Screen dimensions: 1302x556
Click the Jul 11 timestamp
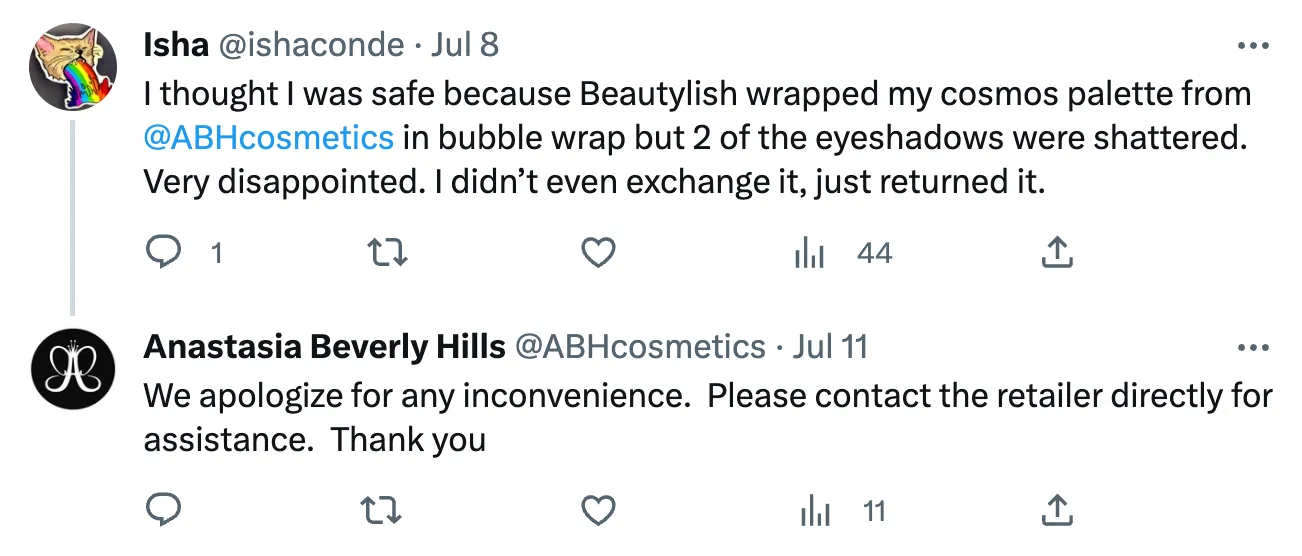tap(830, 347)
